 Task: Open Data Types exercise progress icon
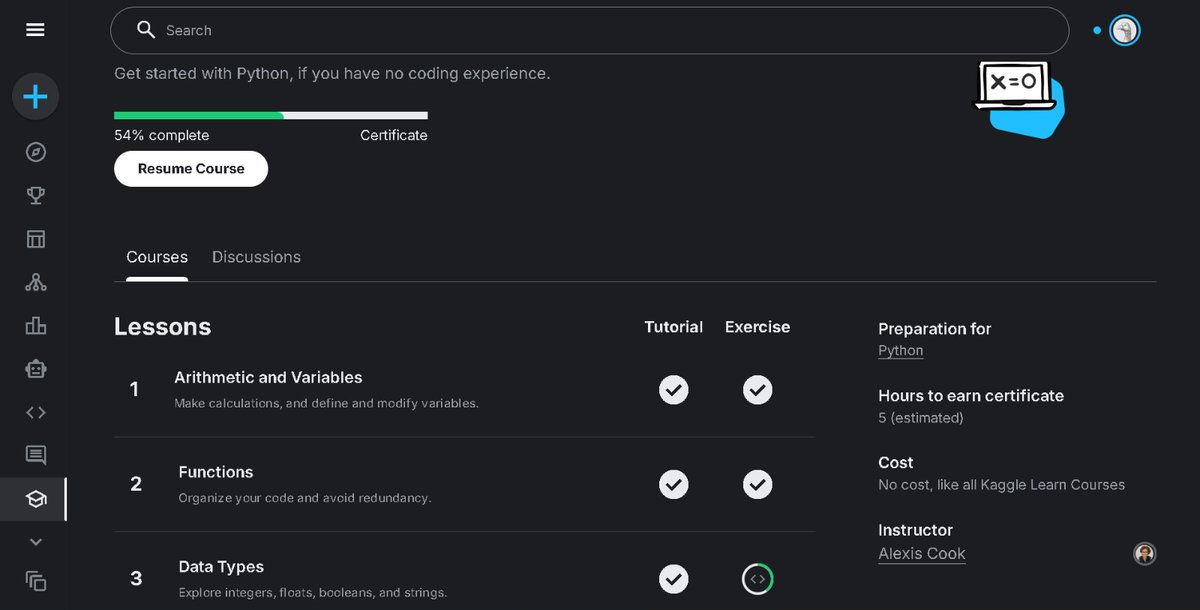[x=758, y=578]
